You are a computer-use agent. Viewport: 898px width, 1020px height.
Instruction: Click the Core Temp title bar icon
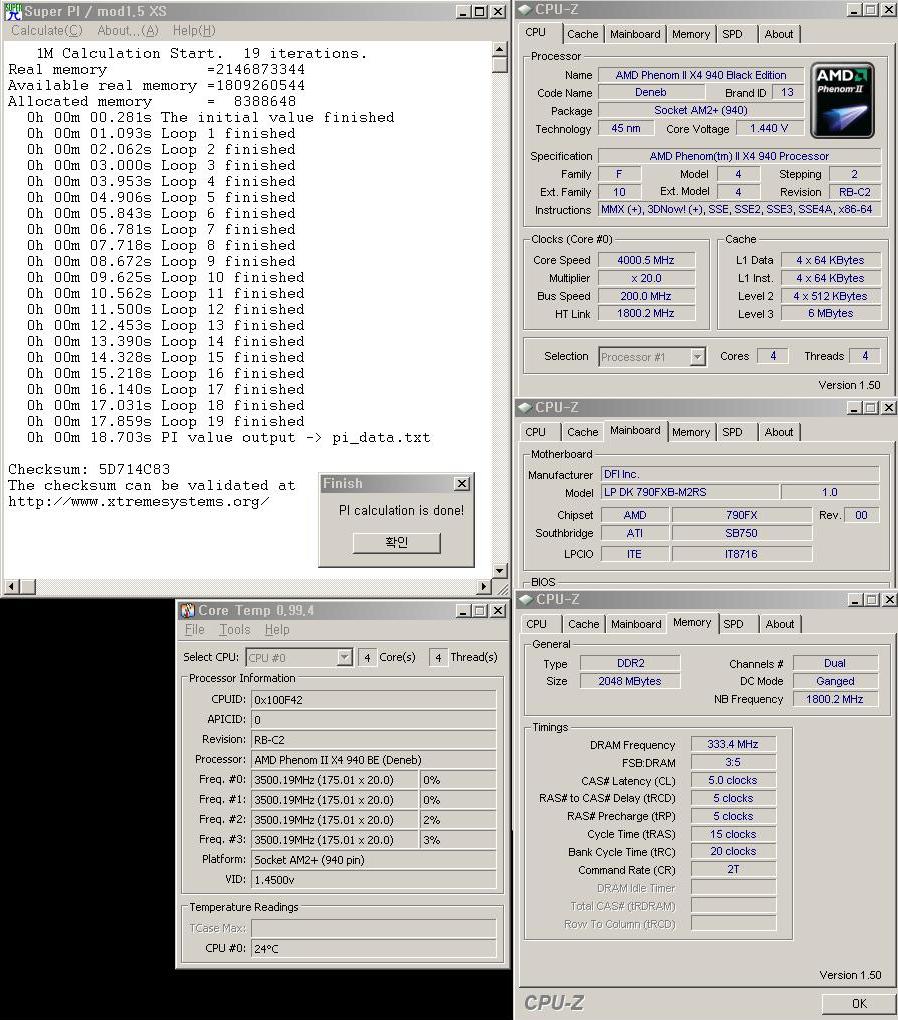(188, 611)
